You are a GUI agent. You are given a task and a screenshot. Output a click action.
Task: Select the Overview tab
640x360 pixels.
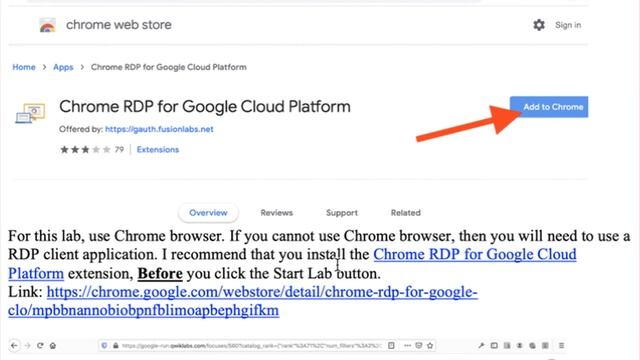[x=208, y=213]
